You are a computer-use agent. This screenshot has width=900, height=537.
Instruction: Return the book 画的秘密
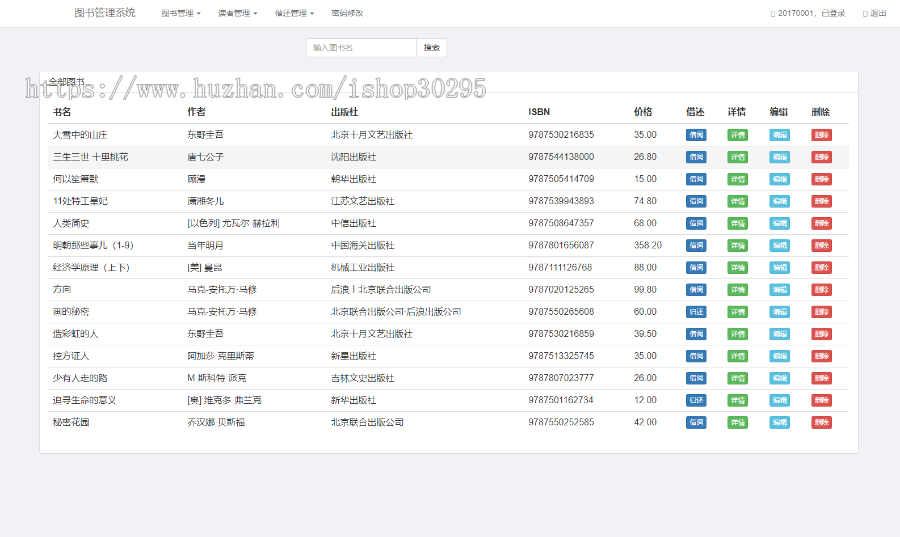tap(696, 312)
